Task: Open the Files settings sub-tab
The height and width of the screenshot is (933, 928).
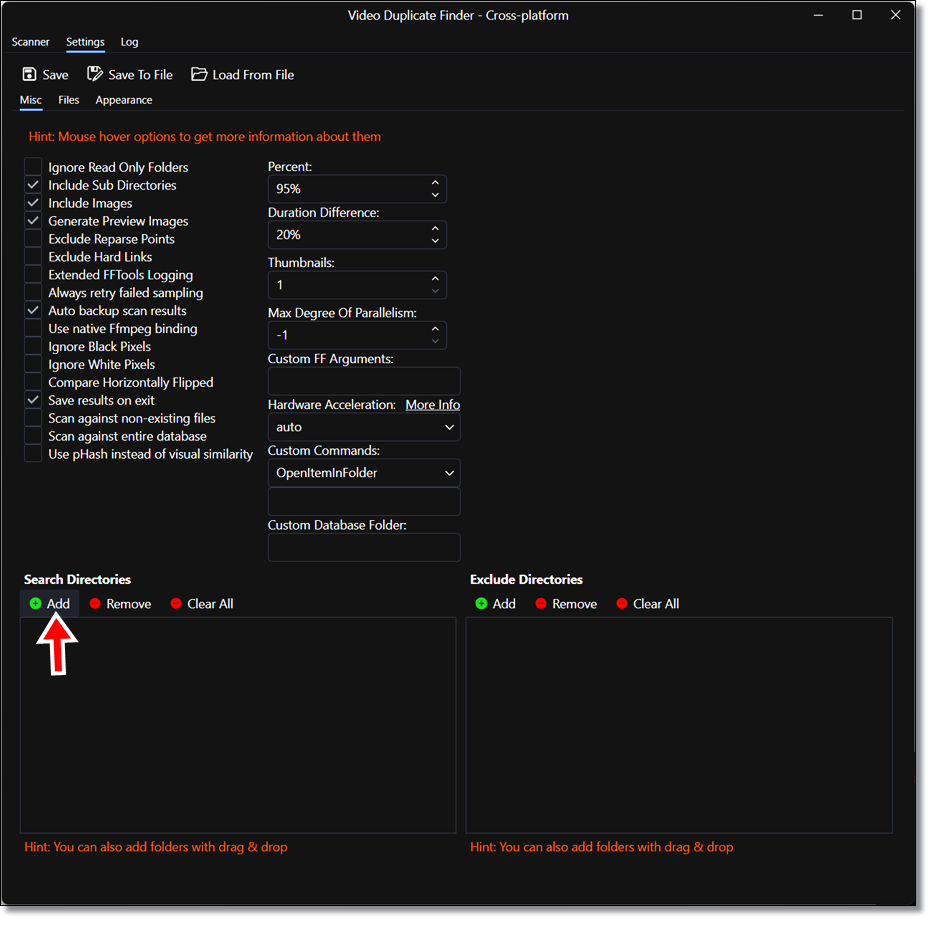Action: 68,100
